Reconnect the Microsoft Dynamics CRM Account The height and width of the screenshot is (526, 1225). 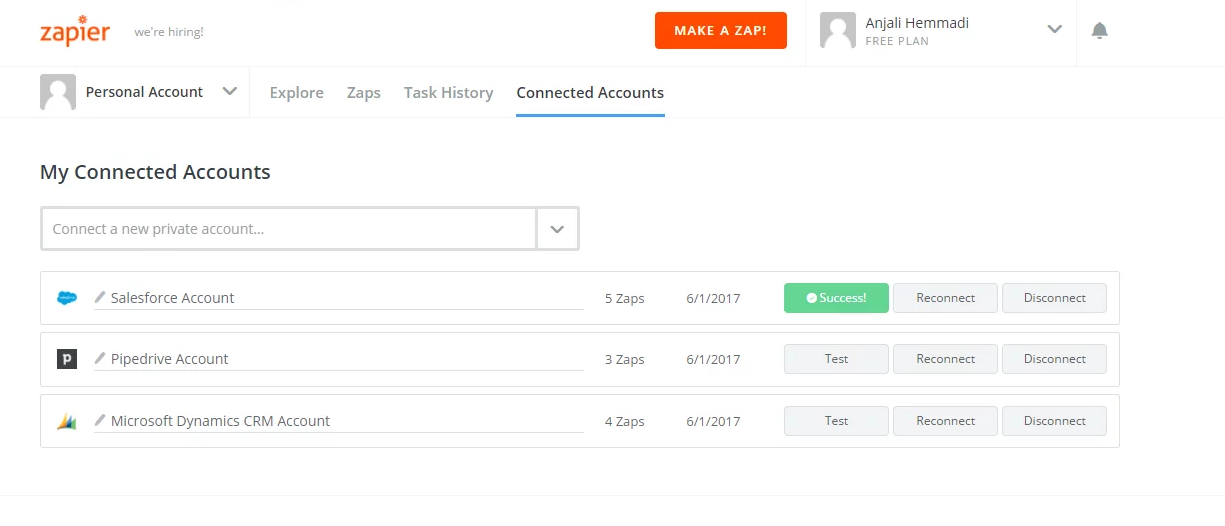click(945, 421)
